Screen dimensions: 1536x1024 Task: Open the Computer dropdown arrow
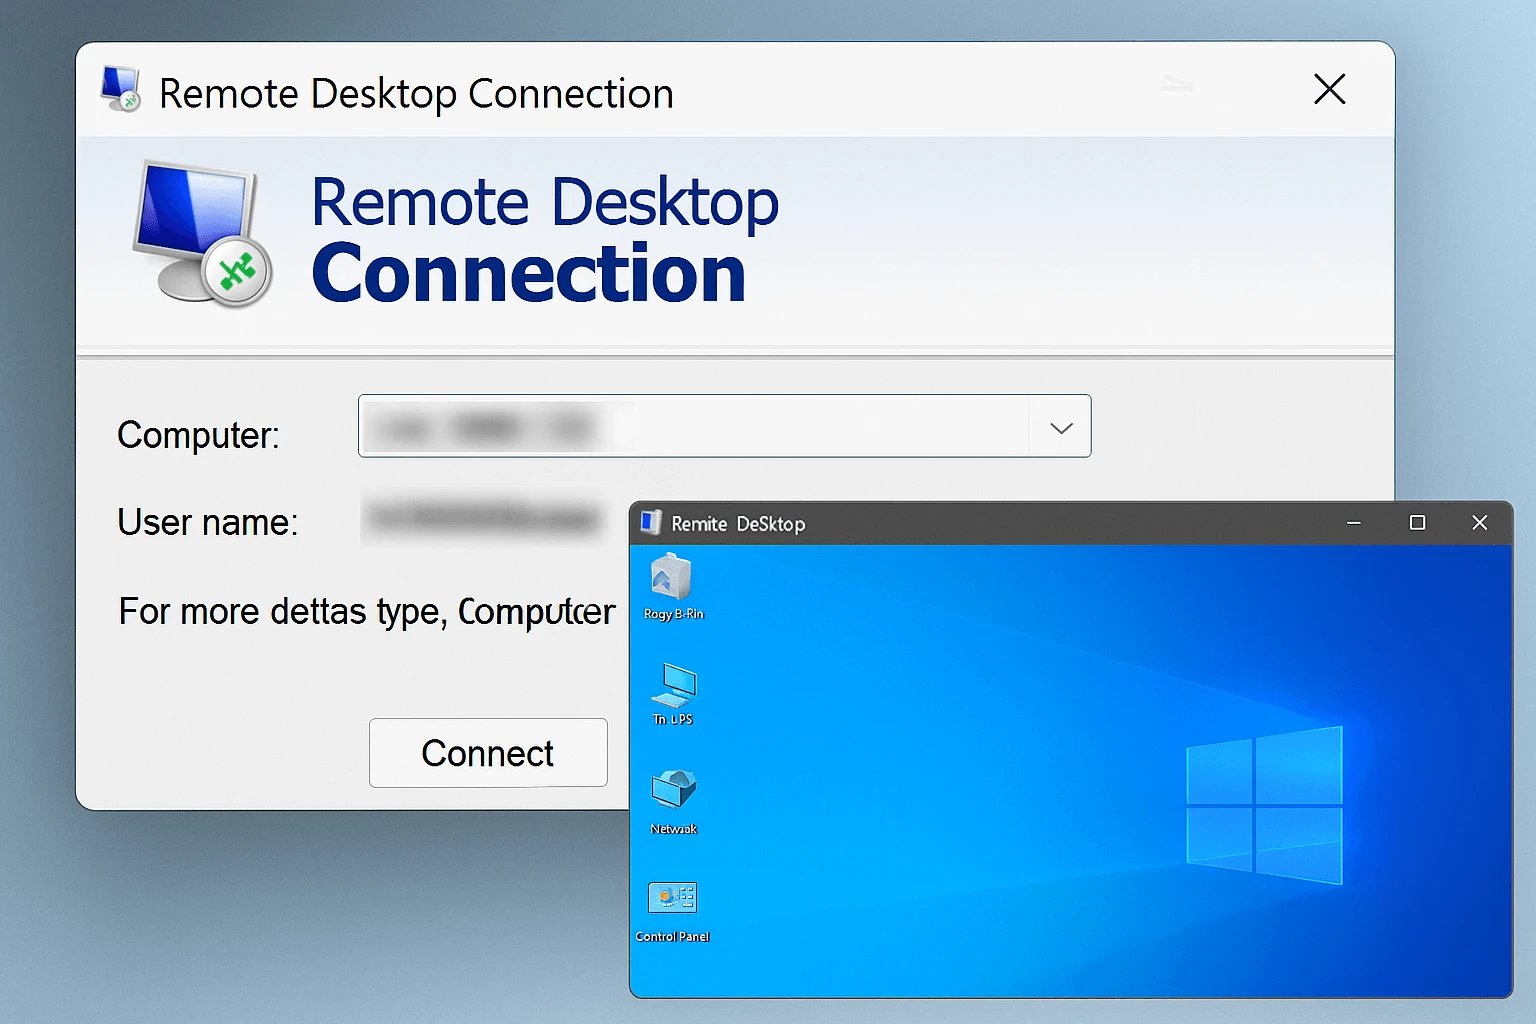coord(1061,427)
